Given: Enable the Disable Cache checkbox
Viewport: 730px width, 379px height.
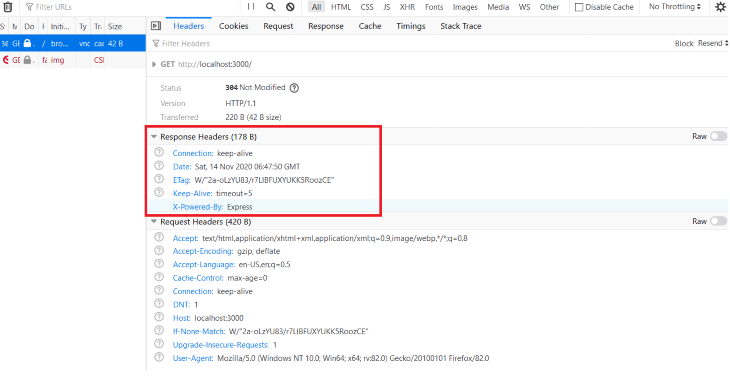Looking at the screenshot, I should coord(579,7).
